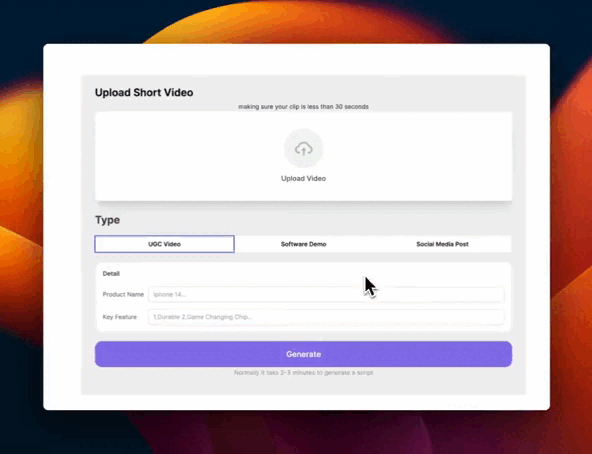Click the Upload Video label text
The height and width of the screenshot is (454, 592).
(x=304, y=178)
